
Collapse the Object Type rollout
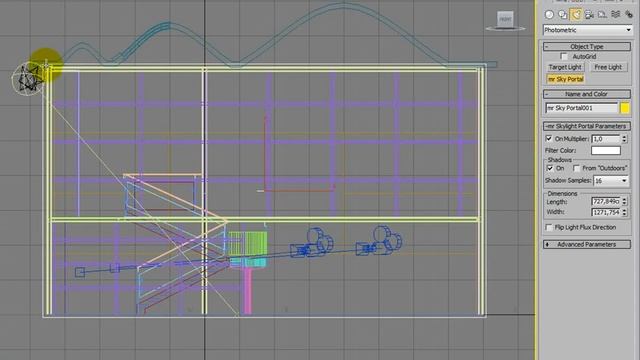click(x=587, y=47)
